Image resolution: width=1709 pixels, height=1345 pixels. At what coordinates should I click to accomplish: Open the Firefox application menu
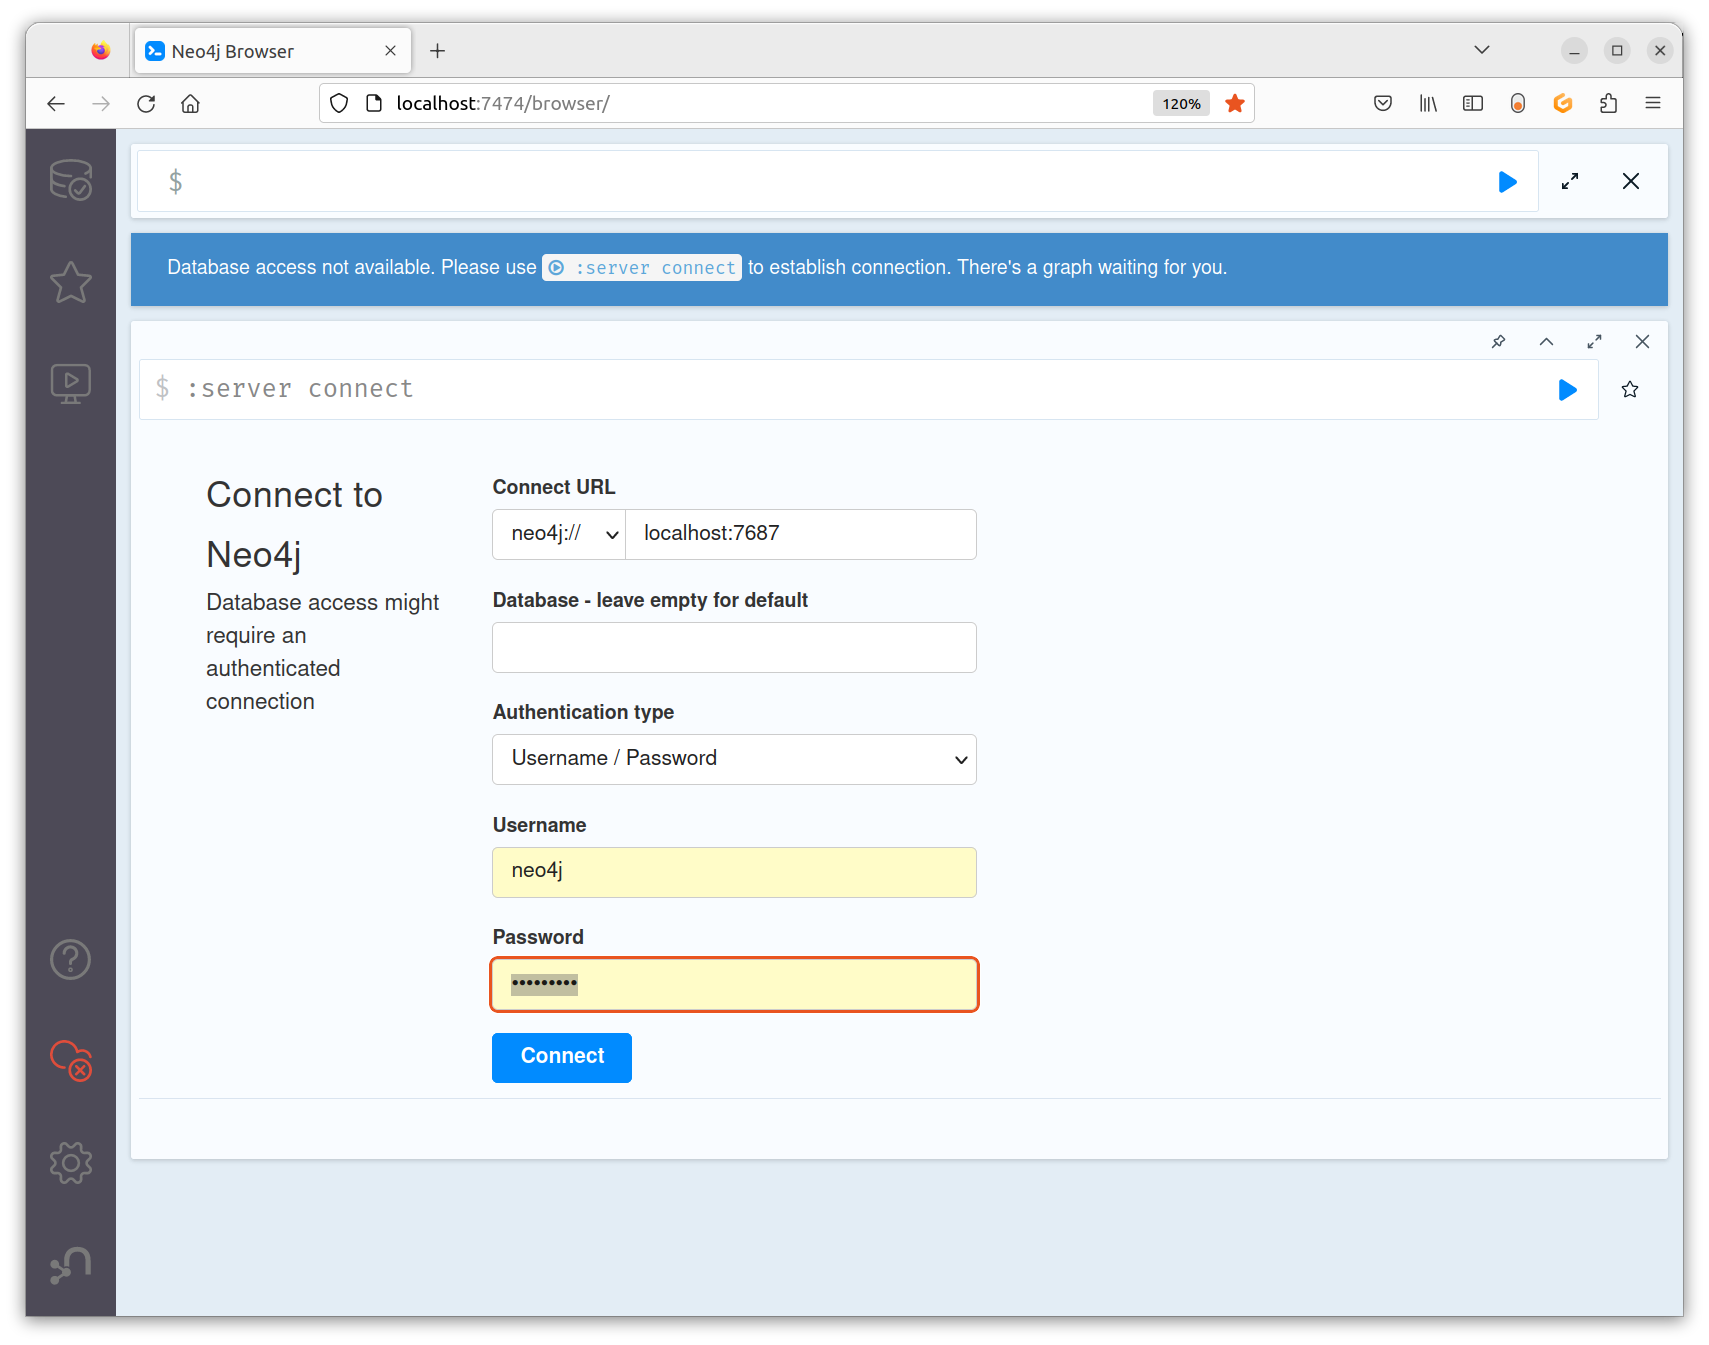1653,103
